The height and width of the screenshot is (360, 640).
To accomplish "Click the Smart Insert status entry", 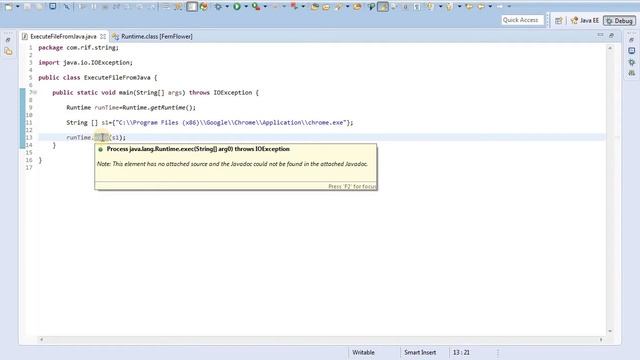I will coord(420,352).
